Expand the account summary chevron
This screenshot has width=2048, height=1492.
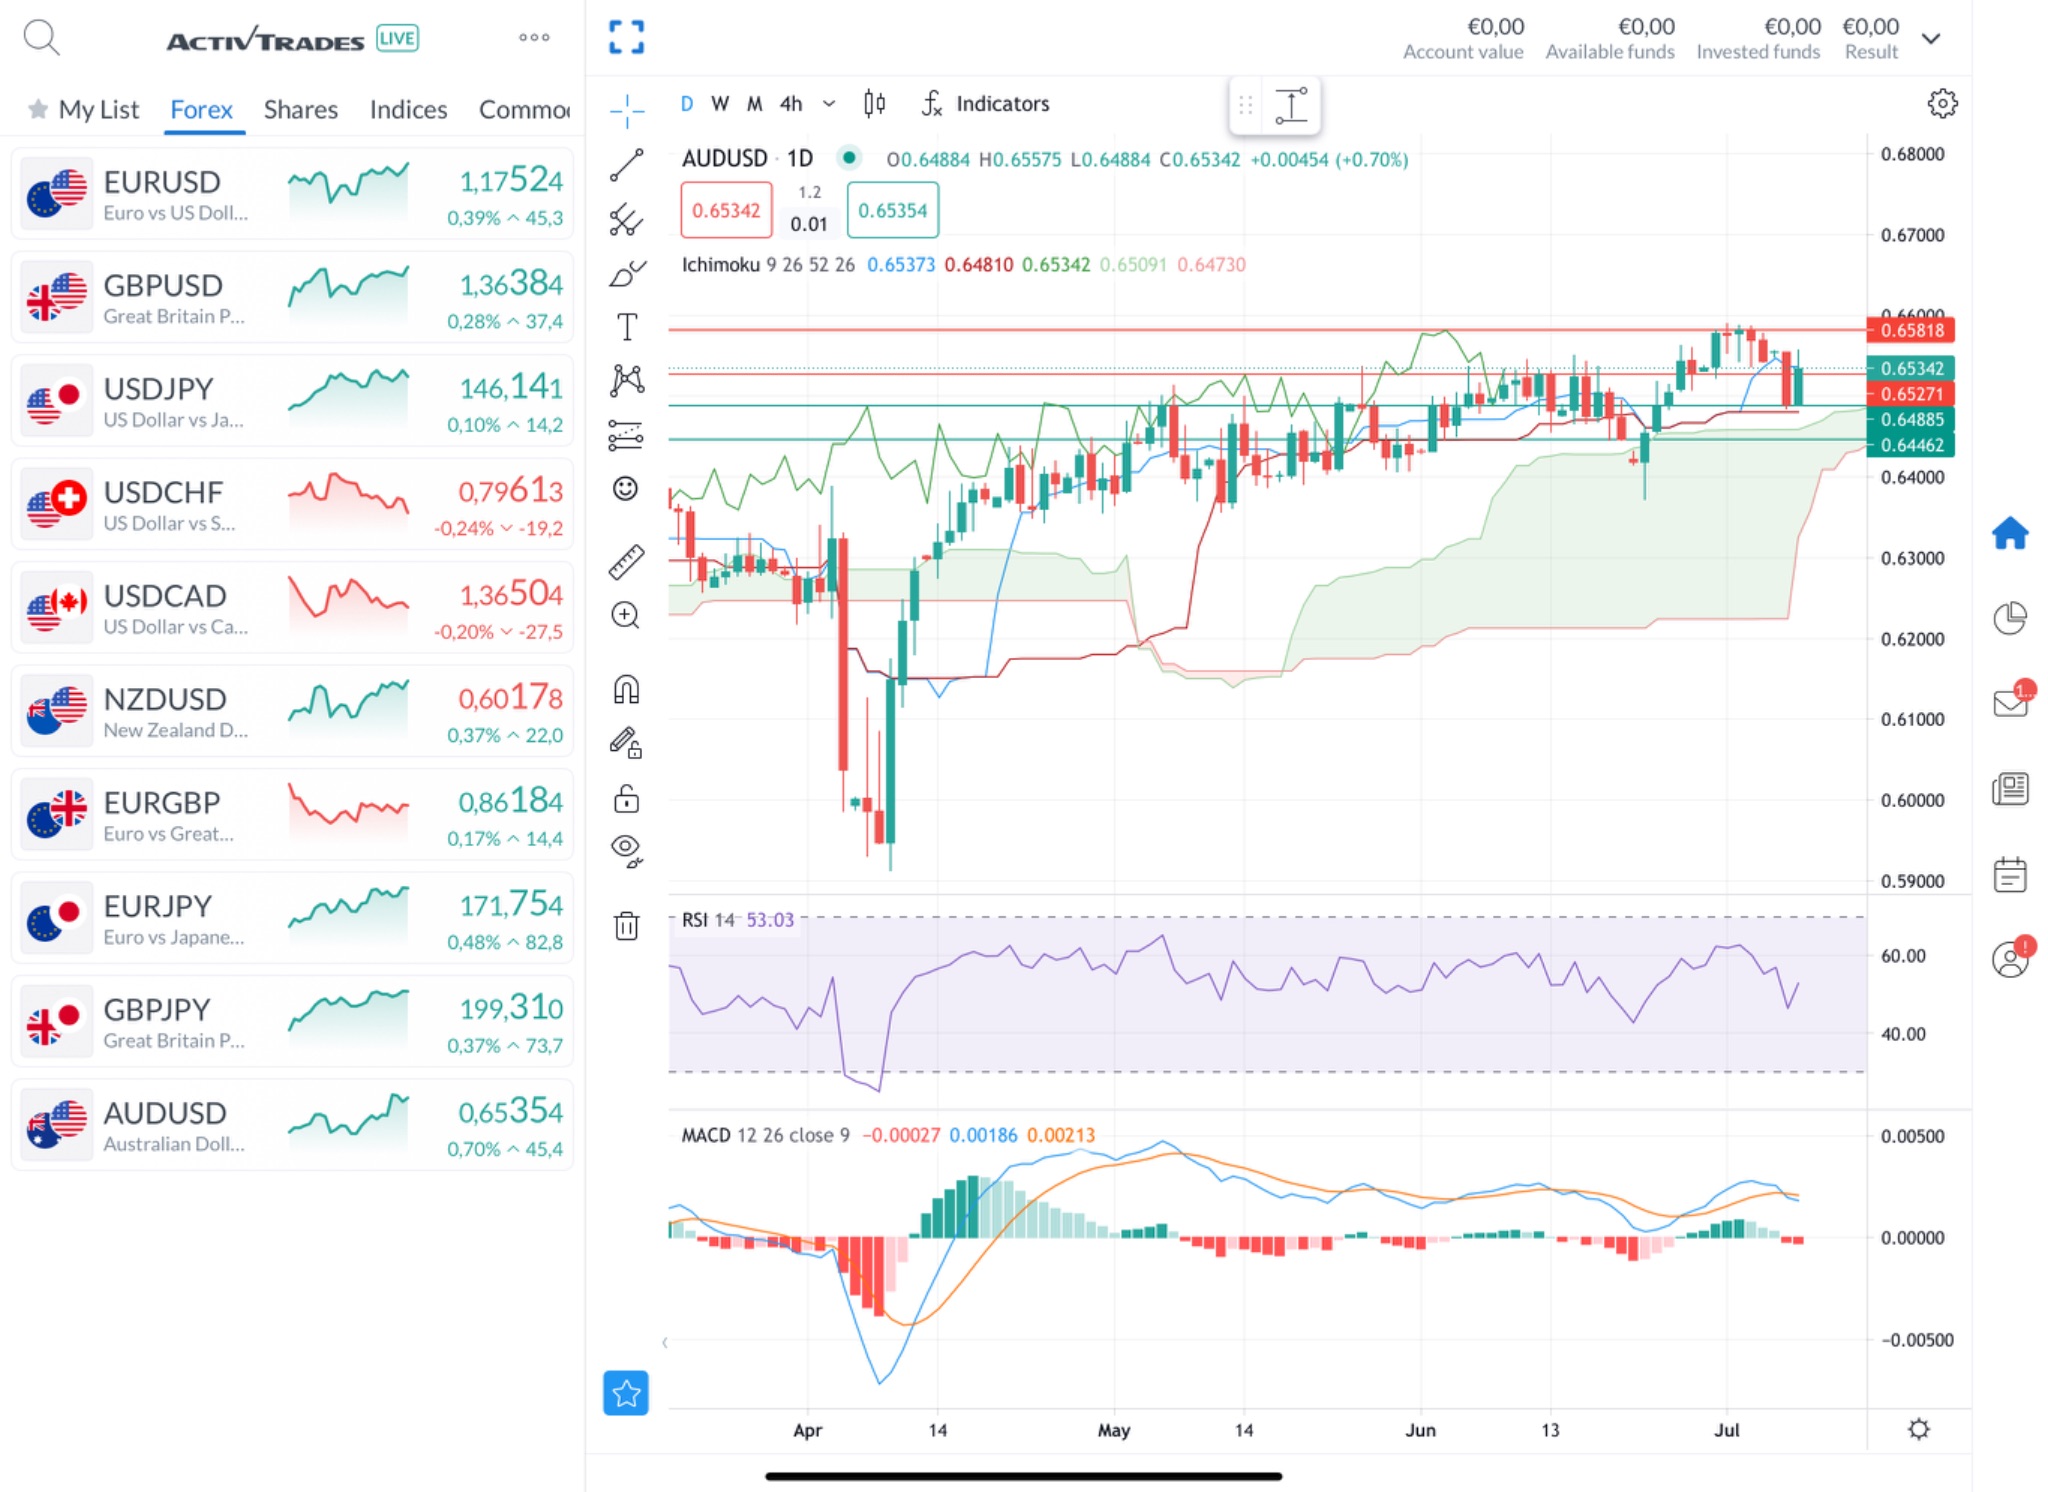click(1931, 38)
